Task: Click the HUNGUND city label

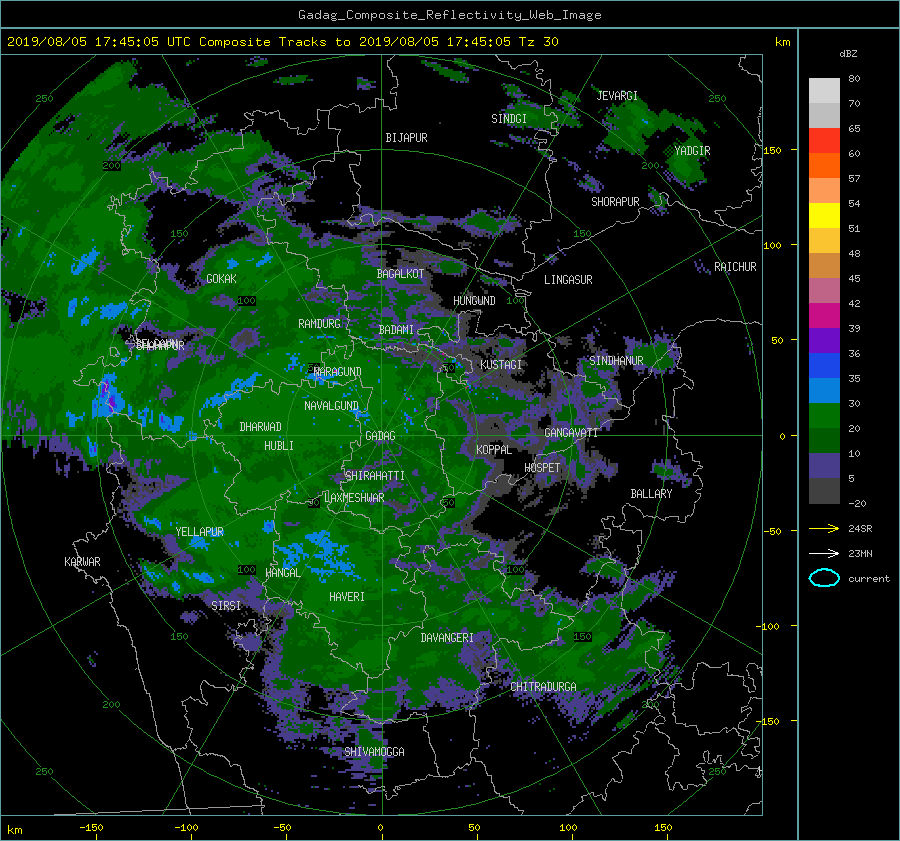Action: [x=474, y=301]
